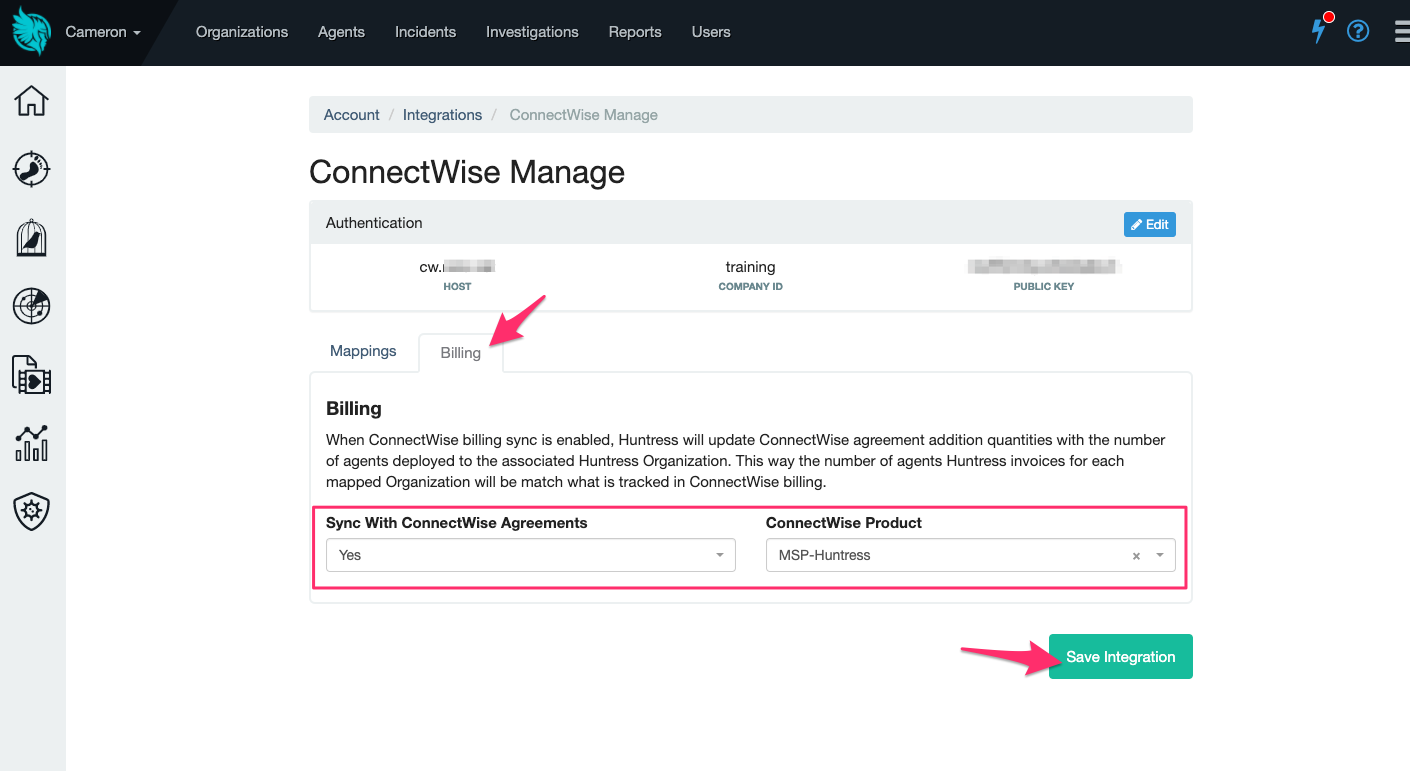Click the Billing section heading
Viewport: 1410px width, 771px height.
click(354, 409)
